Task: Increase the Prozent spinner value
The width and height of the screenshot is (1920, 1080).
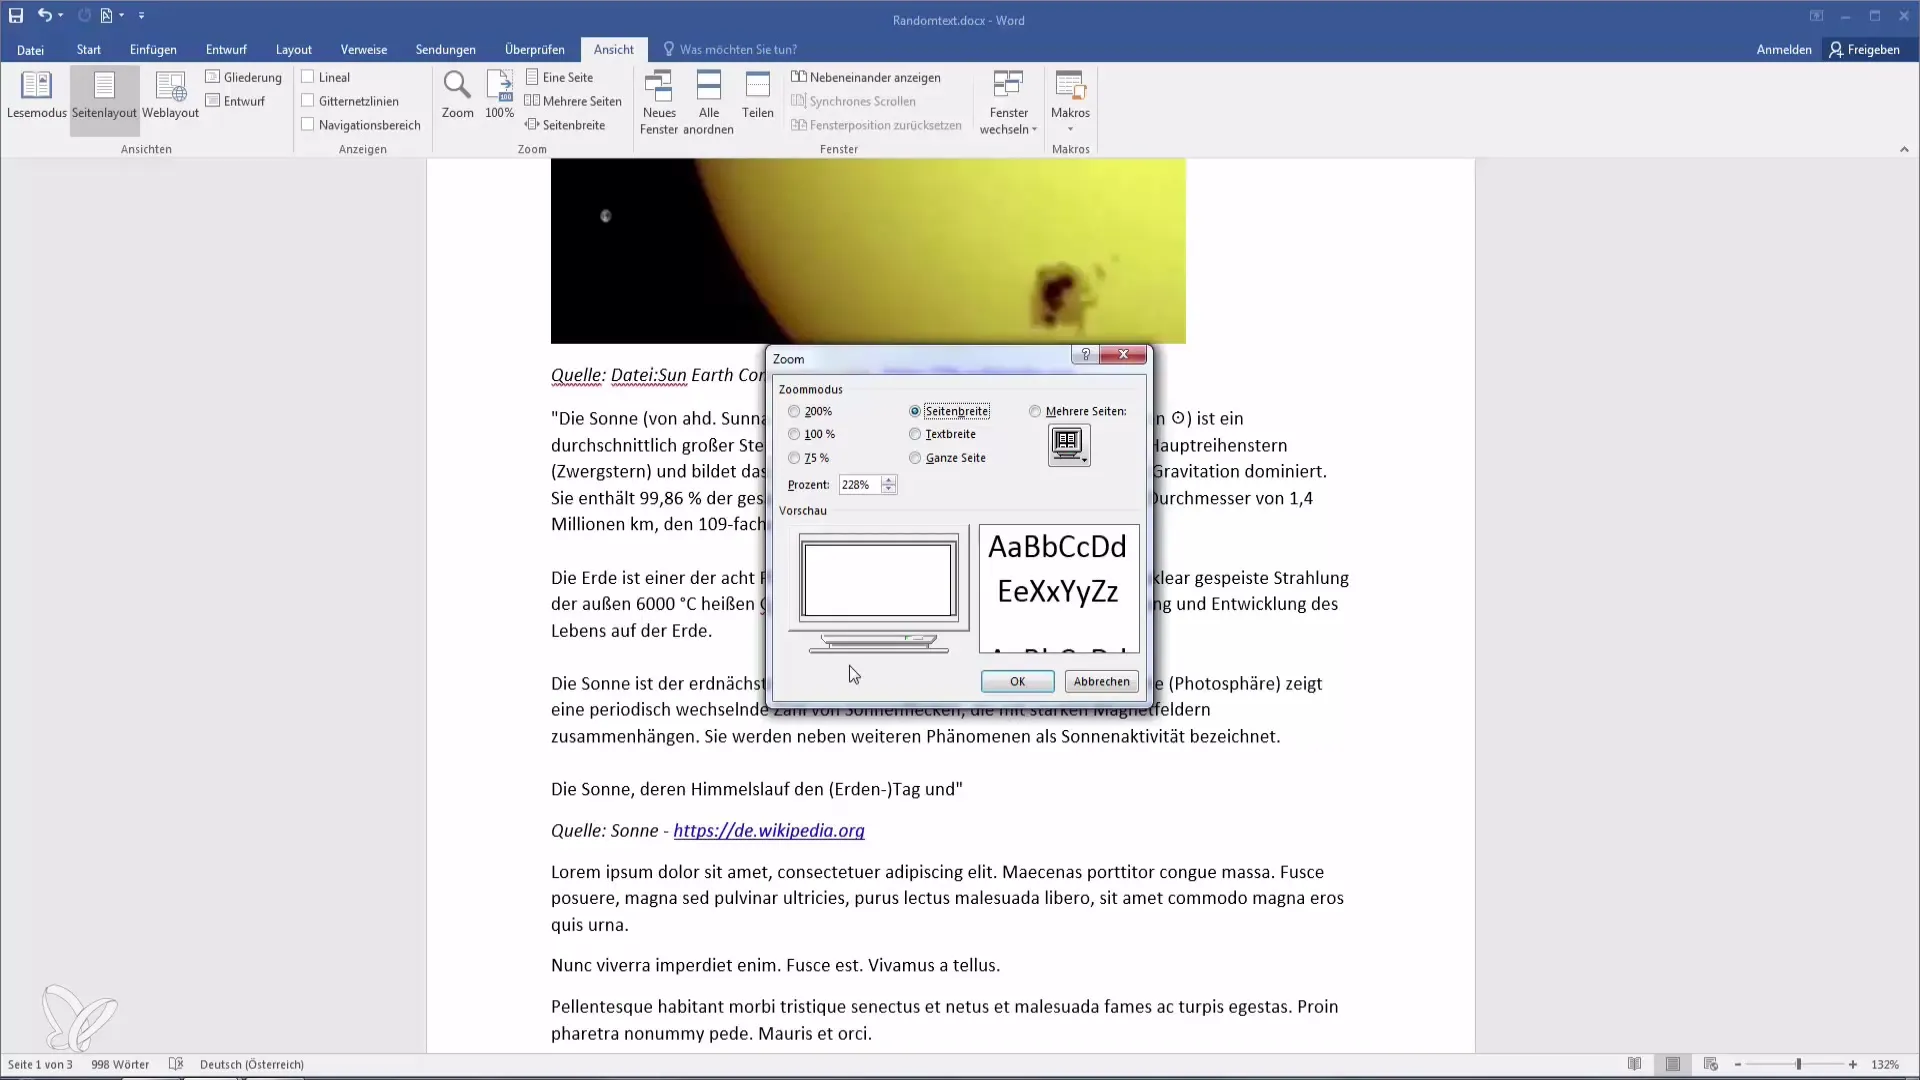Action: pyautogui.click(x=889, y=480)
